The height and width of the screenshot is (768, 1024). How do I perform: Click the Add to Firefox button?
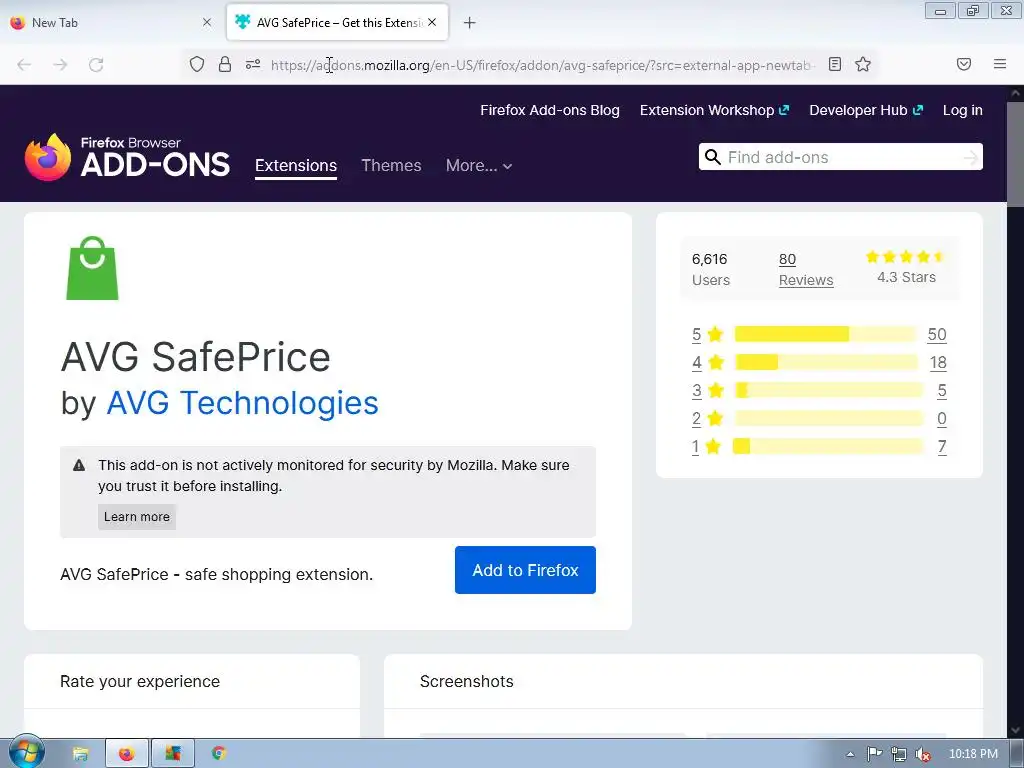pos(525,570)
